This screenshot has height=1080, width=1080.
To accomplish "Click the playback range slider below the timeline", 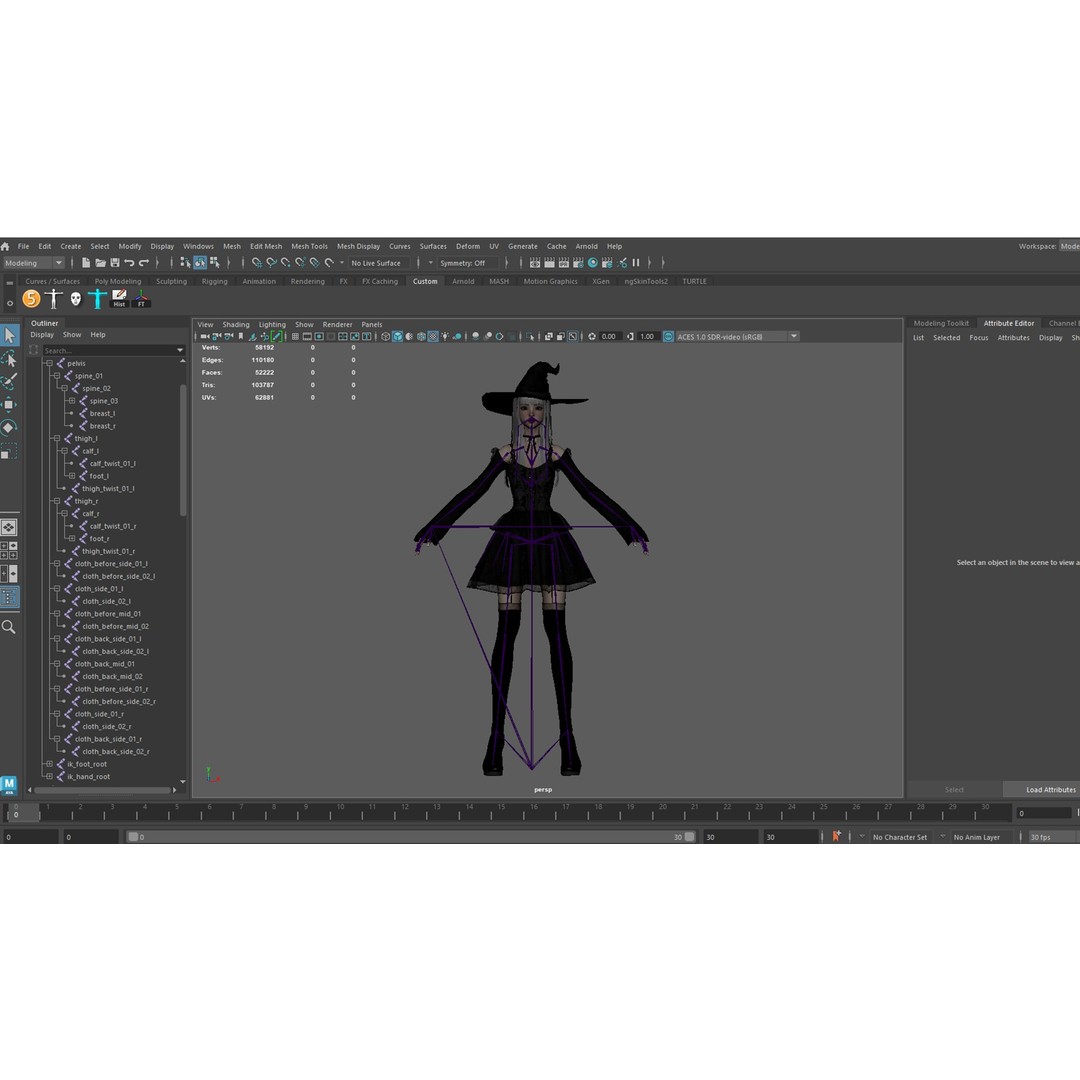I will click(410, 837).
